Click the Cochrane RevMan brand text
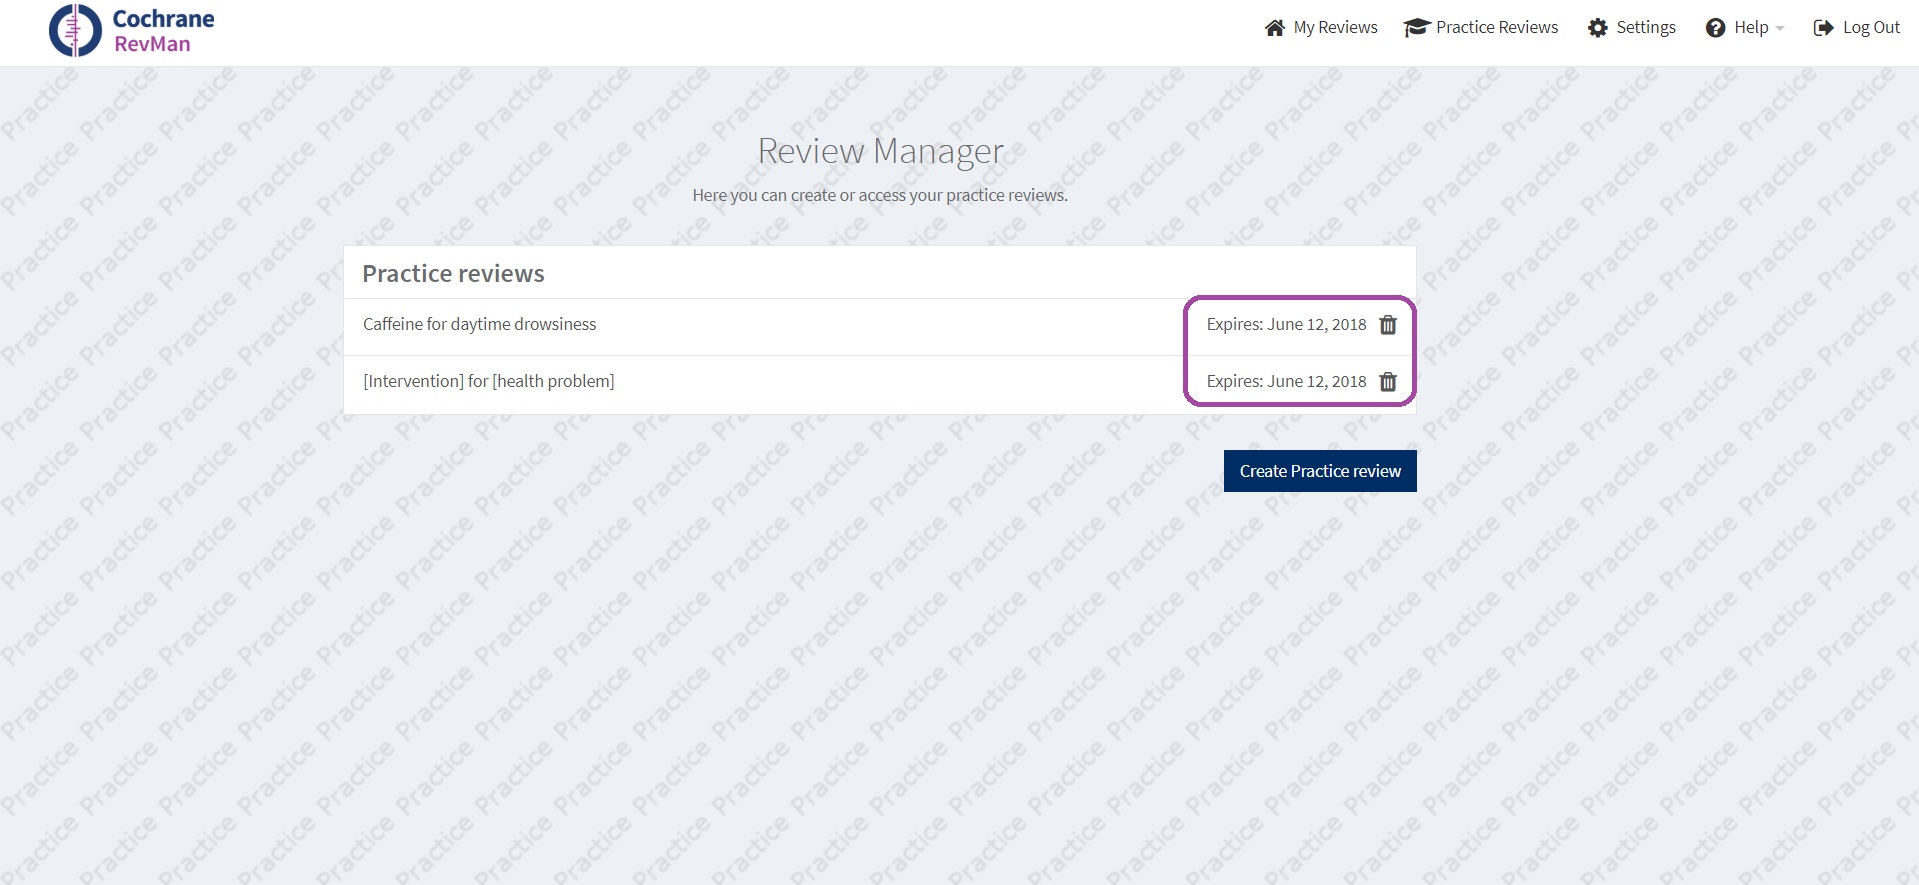This screenshot has width=1919, height=885. (162, 31)
